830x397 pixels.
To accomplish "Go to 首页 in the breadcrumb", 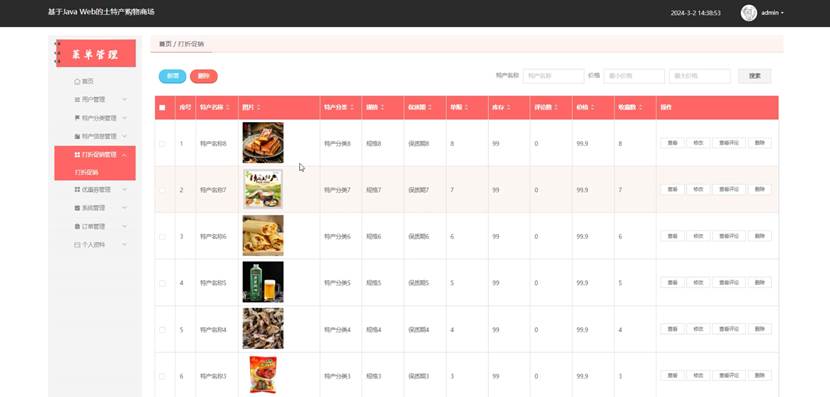I will 165,44.
